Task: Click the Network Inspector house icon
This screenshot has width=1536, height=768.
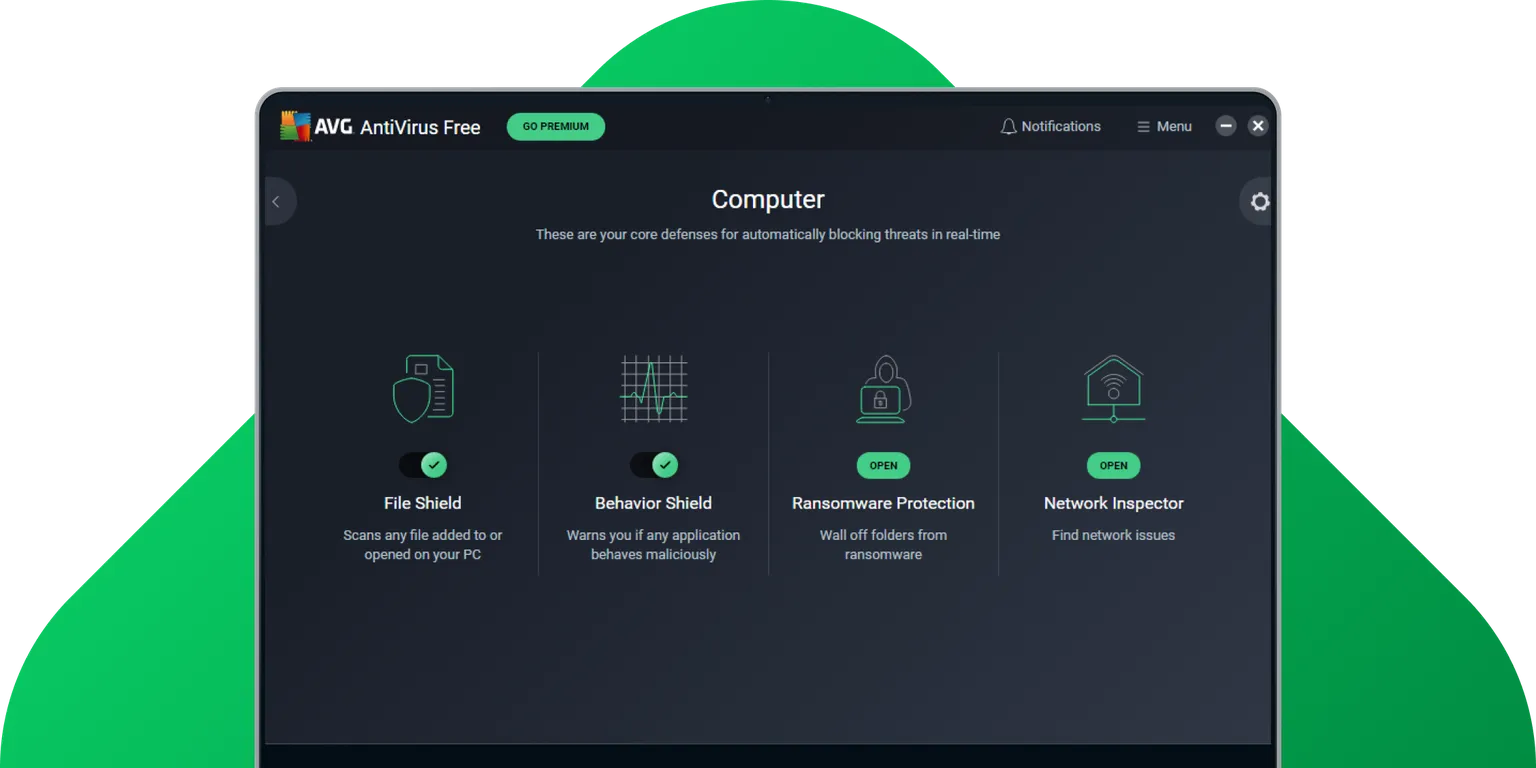Action: point(1113,388)
